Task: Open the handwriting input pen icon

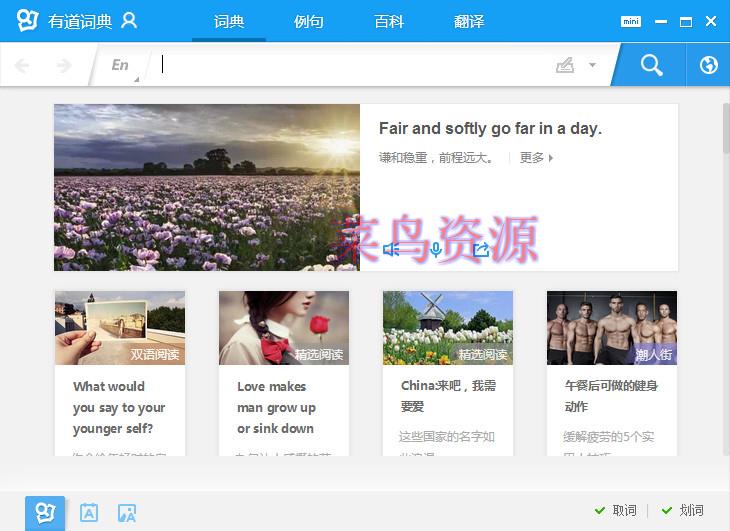Action: tap(565, 65)
